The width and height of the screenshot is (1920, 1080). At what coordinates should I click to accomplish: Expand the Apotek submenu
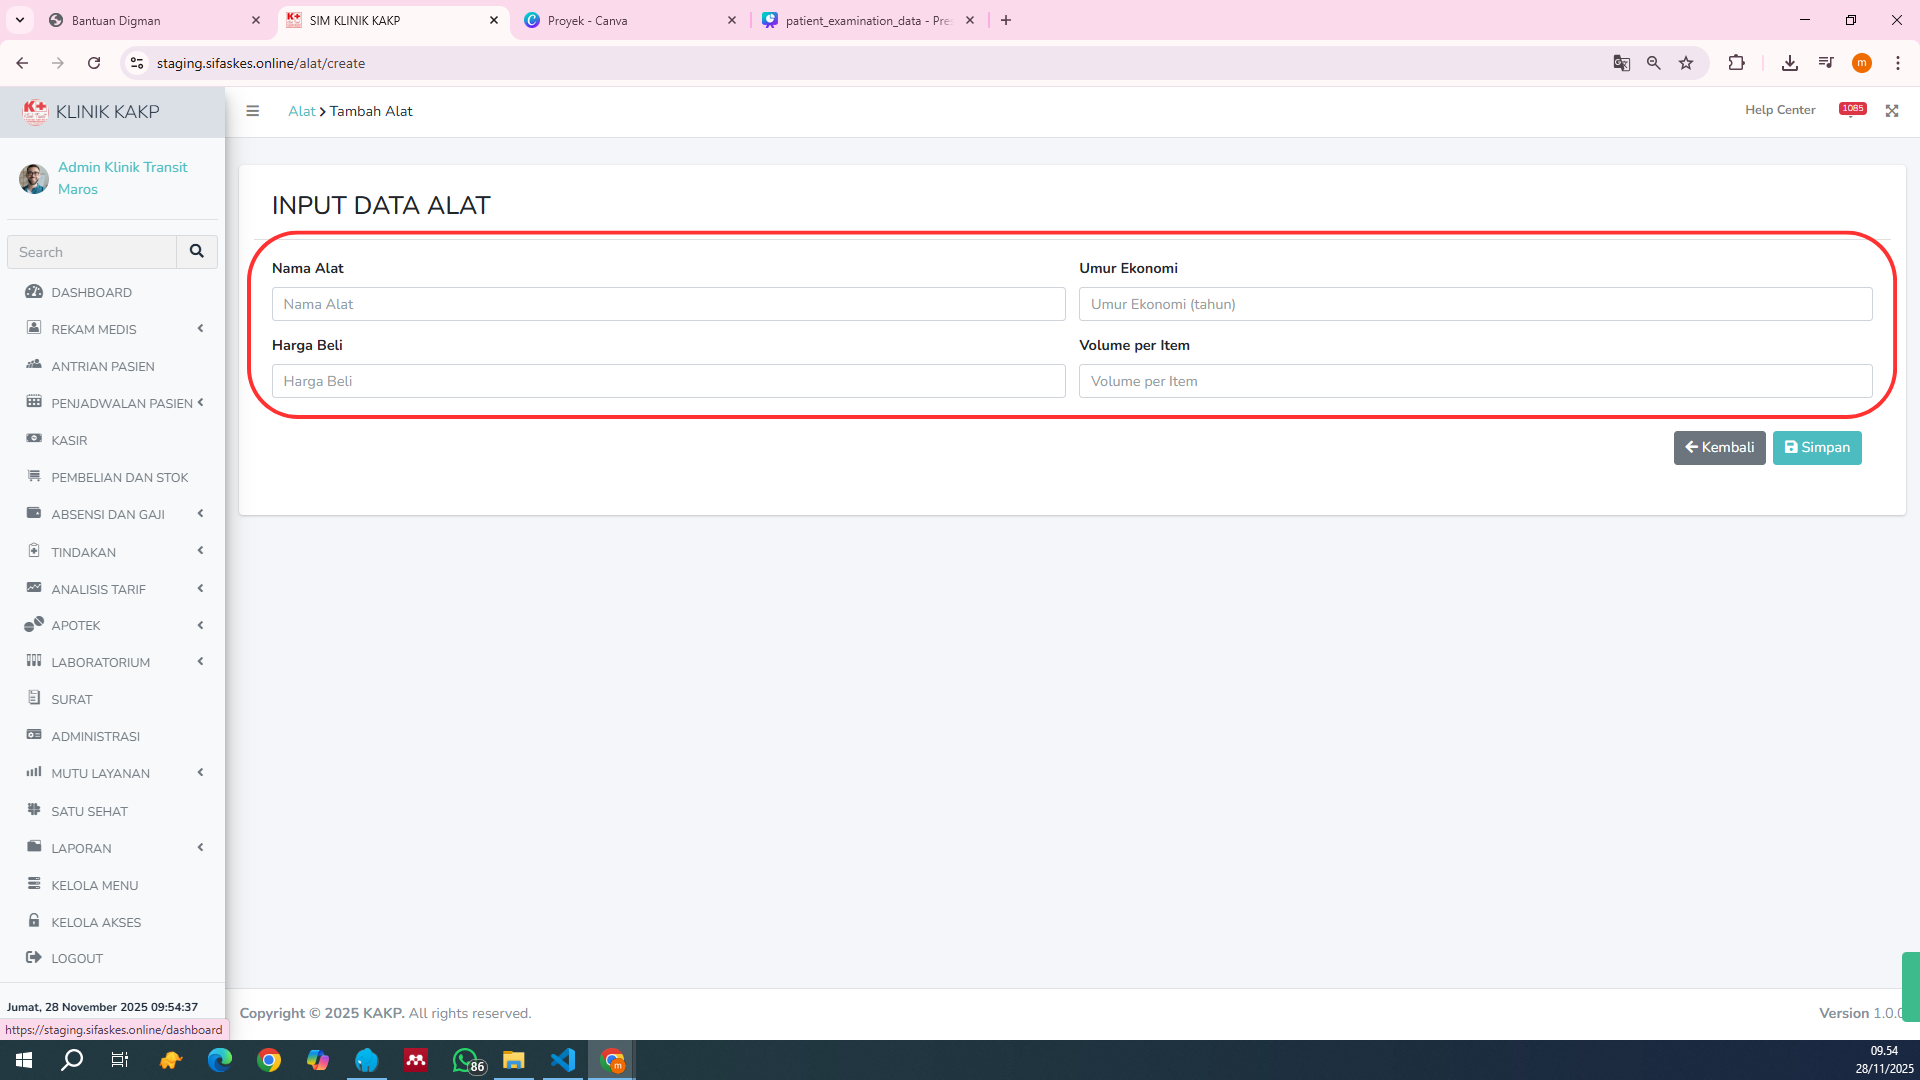[76, 625]
